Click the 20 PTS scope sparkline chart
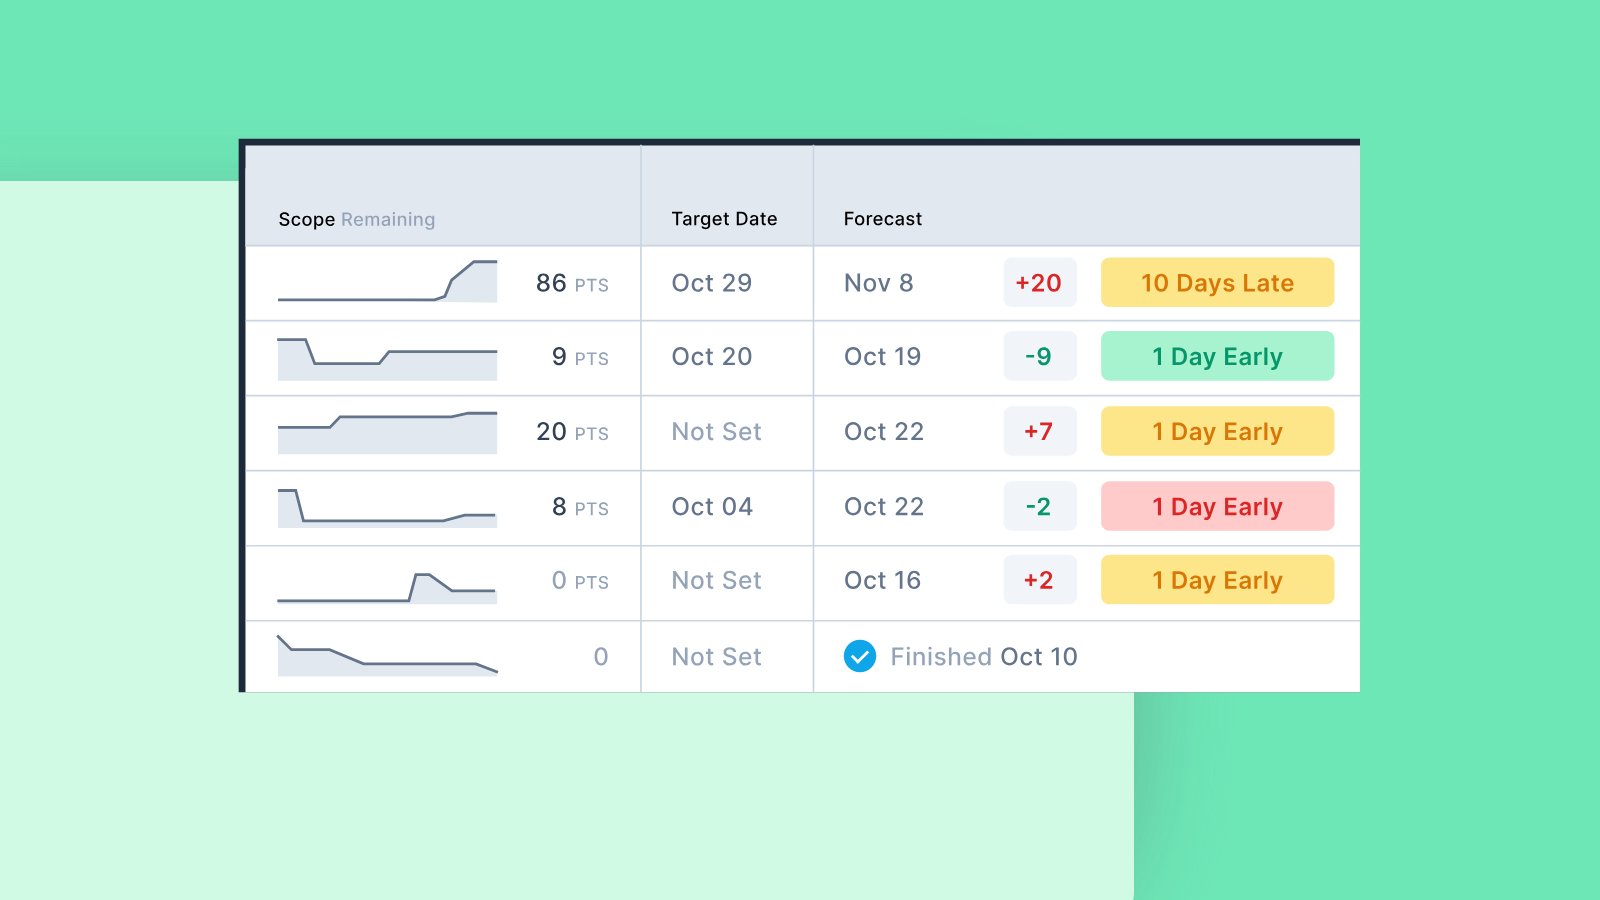 tap(387, 432)
